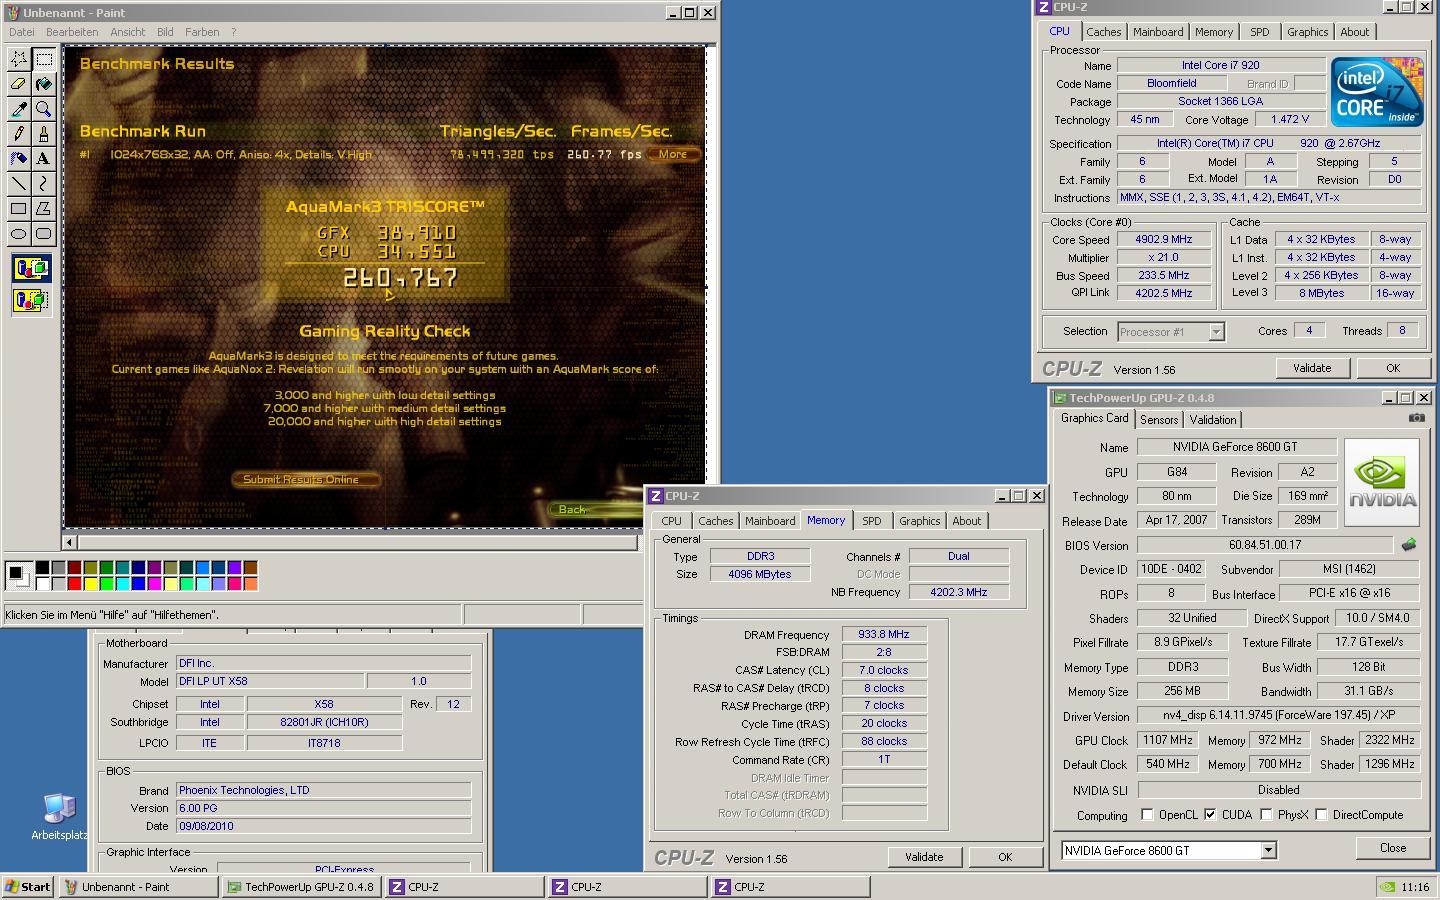Activate the Magnifier tool in Paint
The height and width of the screenshot is (900, 1440).
[x=43, y=109]
